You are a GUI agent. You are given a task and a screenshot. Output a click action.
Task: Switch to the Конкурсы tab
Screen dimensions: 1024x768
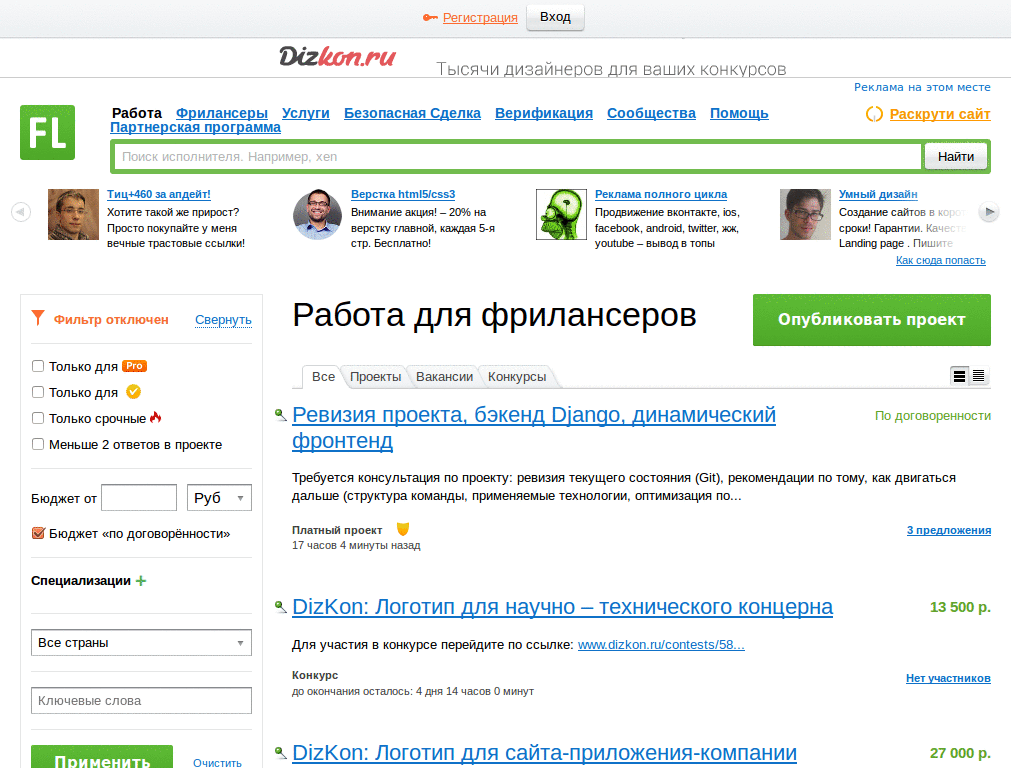point(517,377)
